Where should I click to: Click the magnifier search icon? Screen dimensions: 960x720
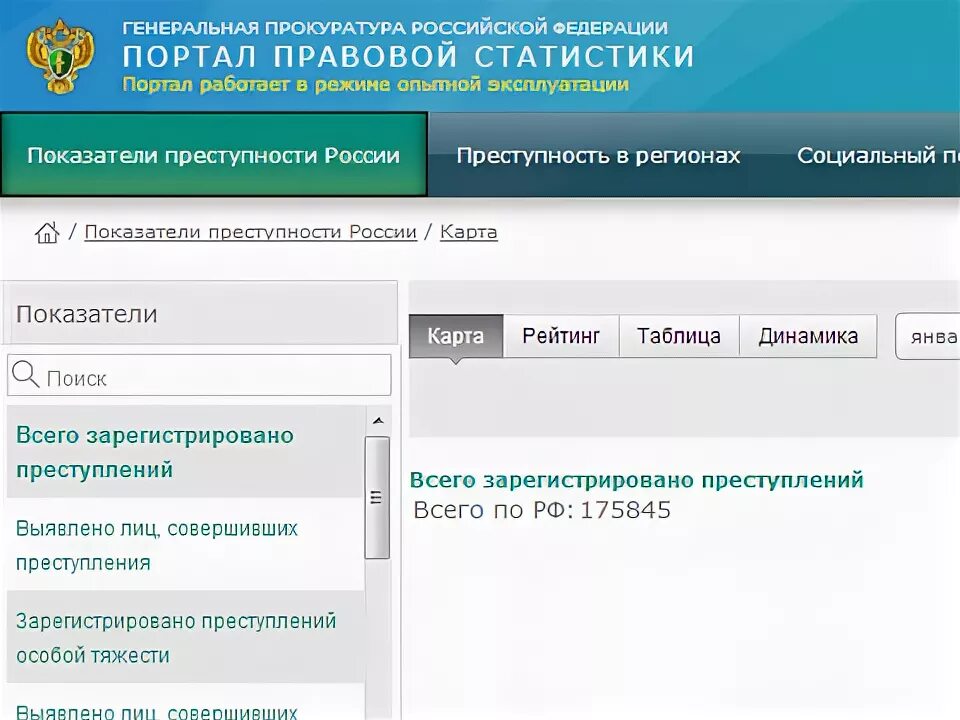click(26, 374)
